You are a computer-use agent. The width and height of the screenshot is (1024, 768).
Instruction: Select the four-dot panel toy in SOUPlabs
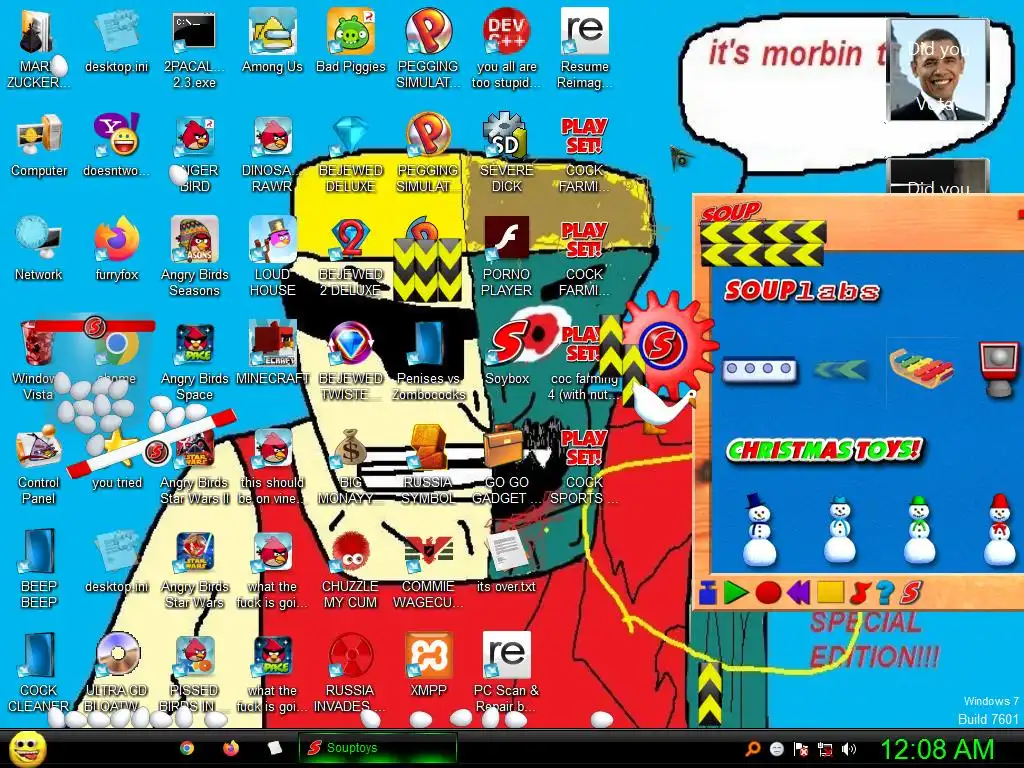click(760, 370)
